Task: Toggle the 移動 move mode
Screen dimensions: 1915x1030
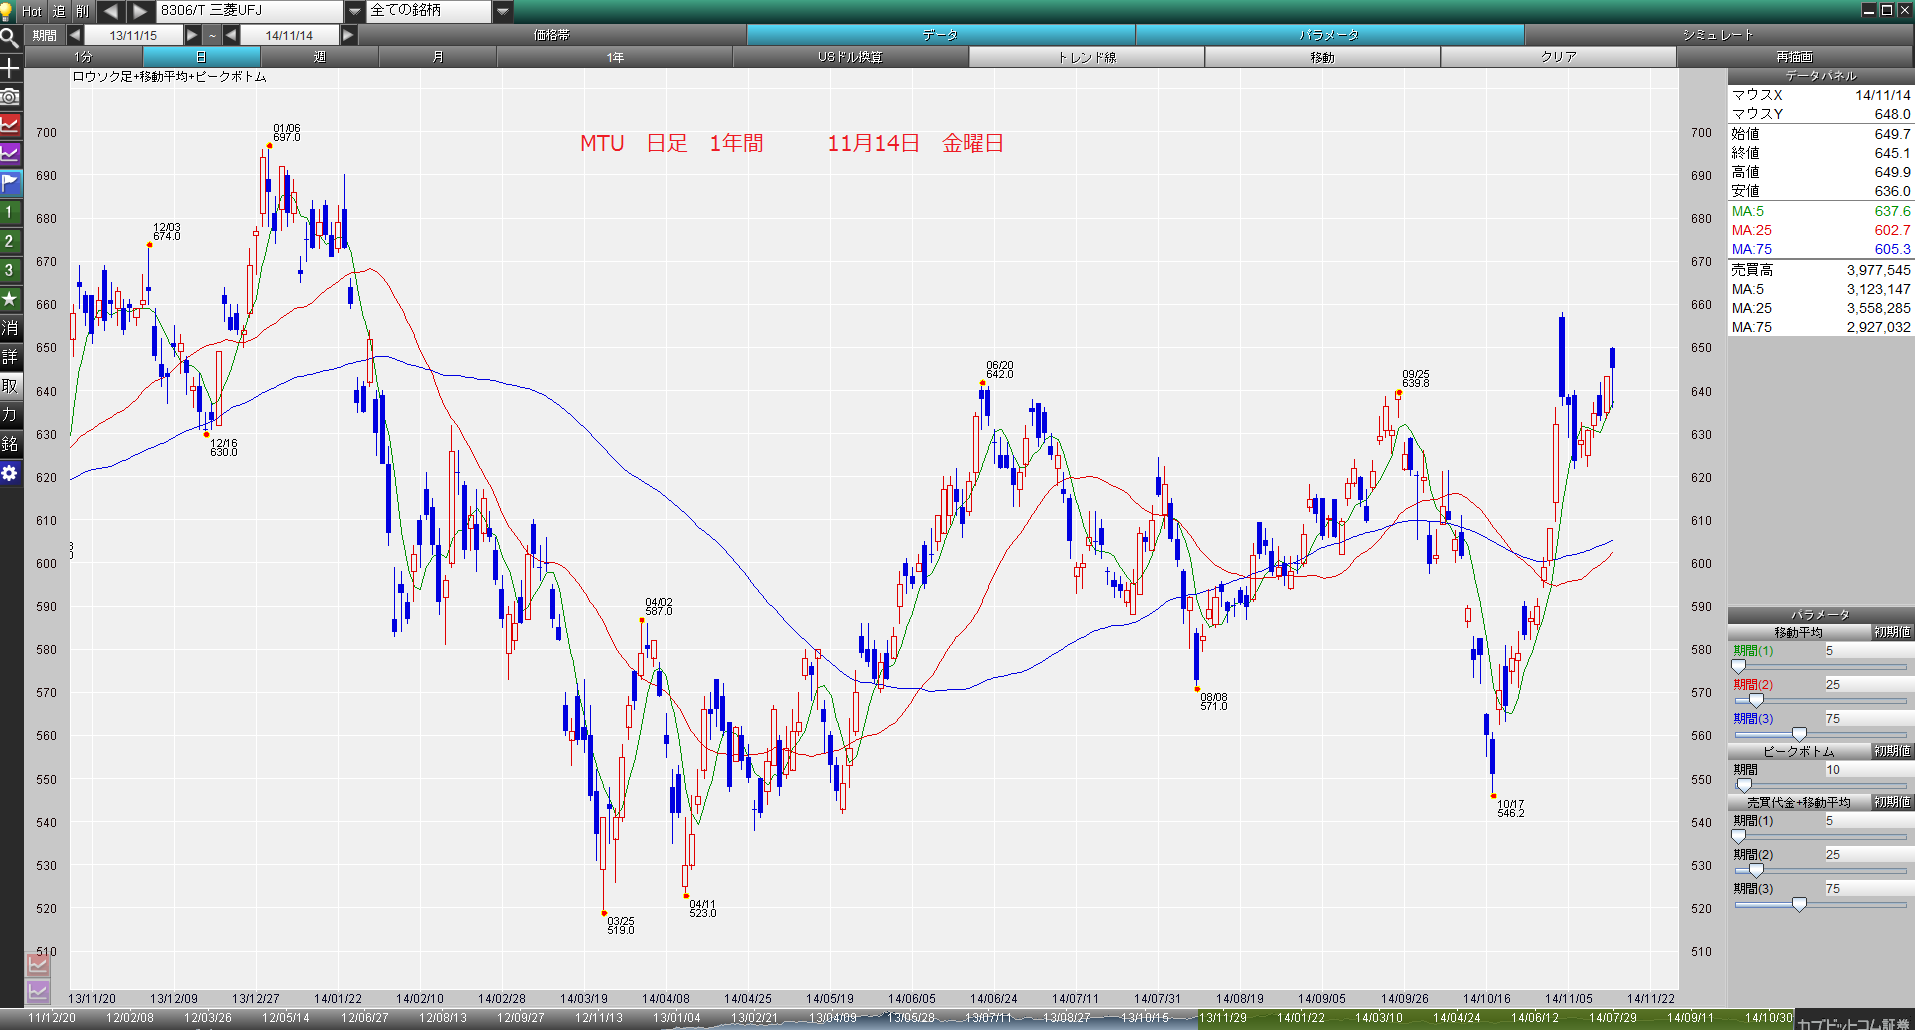Action: point(1322,57)
